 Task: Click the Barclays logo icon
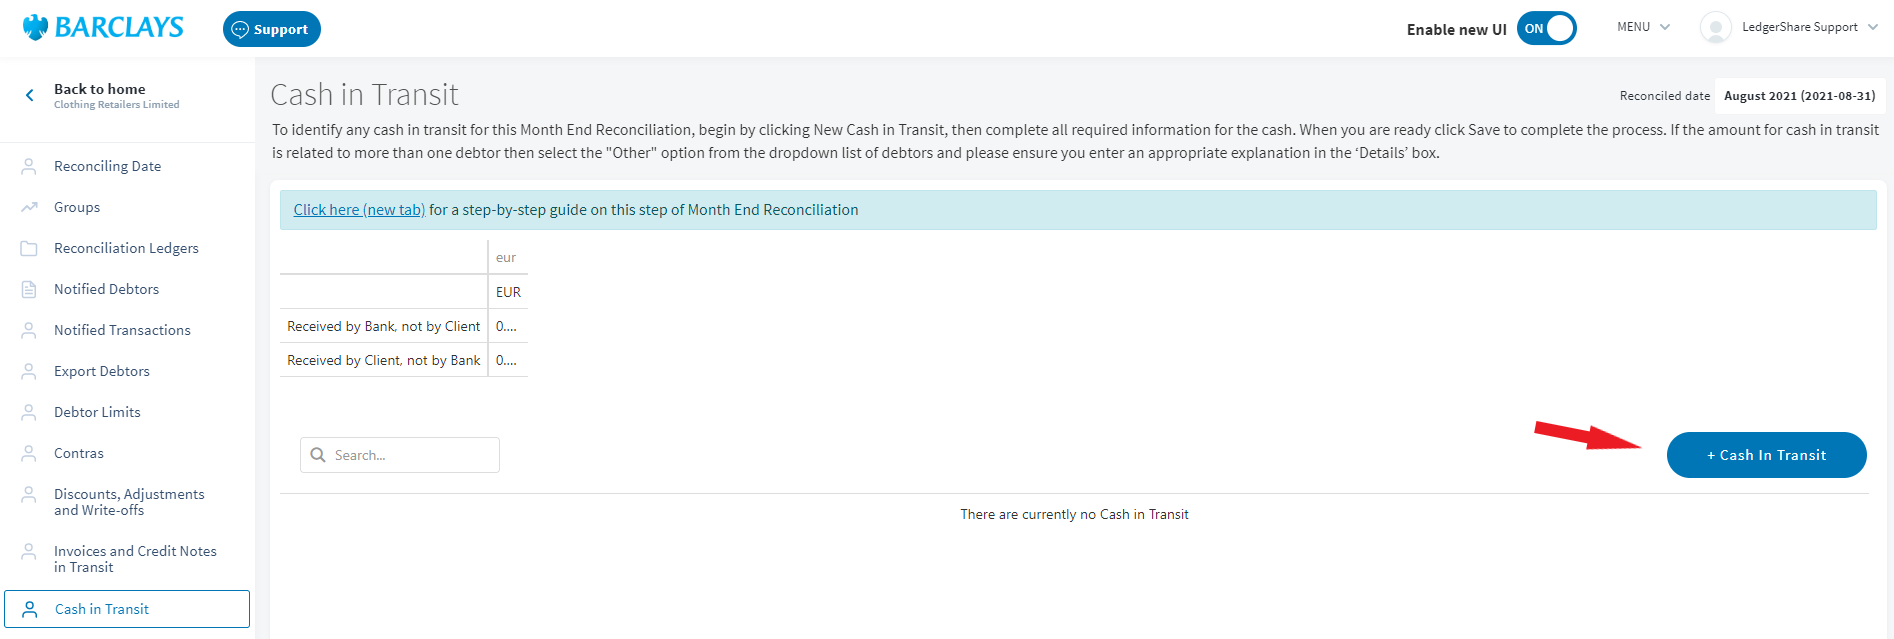32,27
